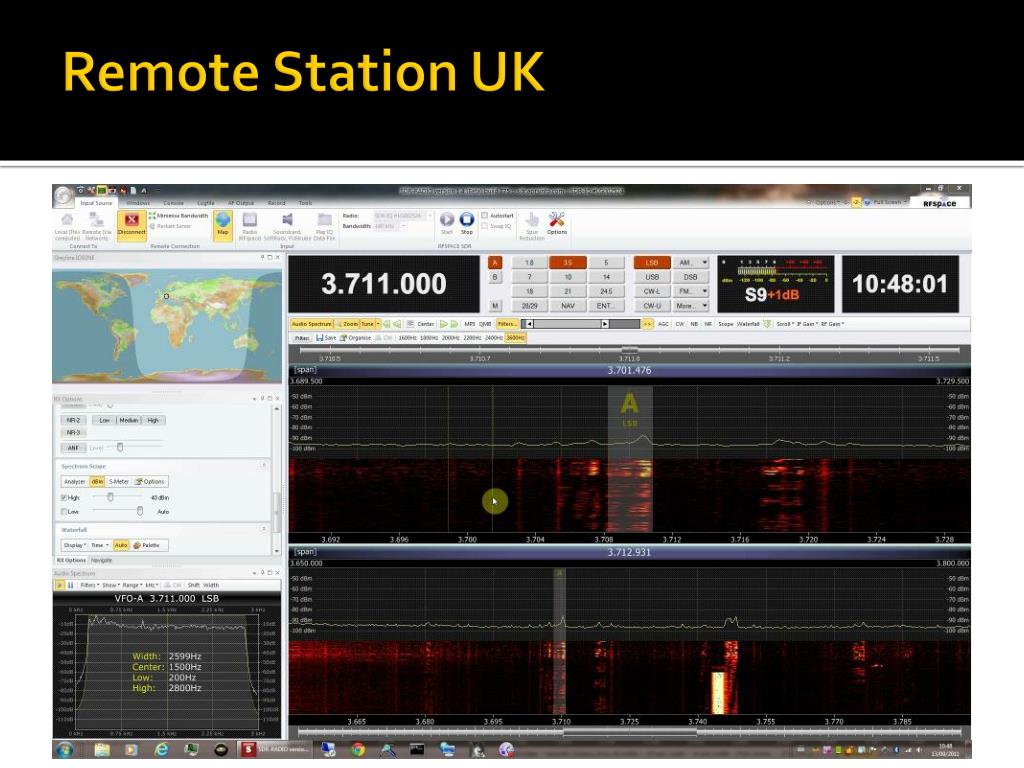1024x768 pixels.
Task: Open the AM mode dropdown
Action: (691, 263)
